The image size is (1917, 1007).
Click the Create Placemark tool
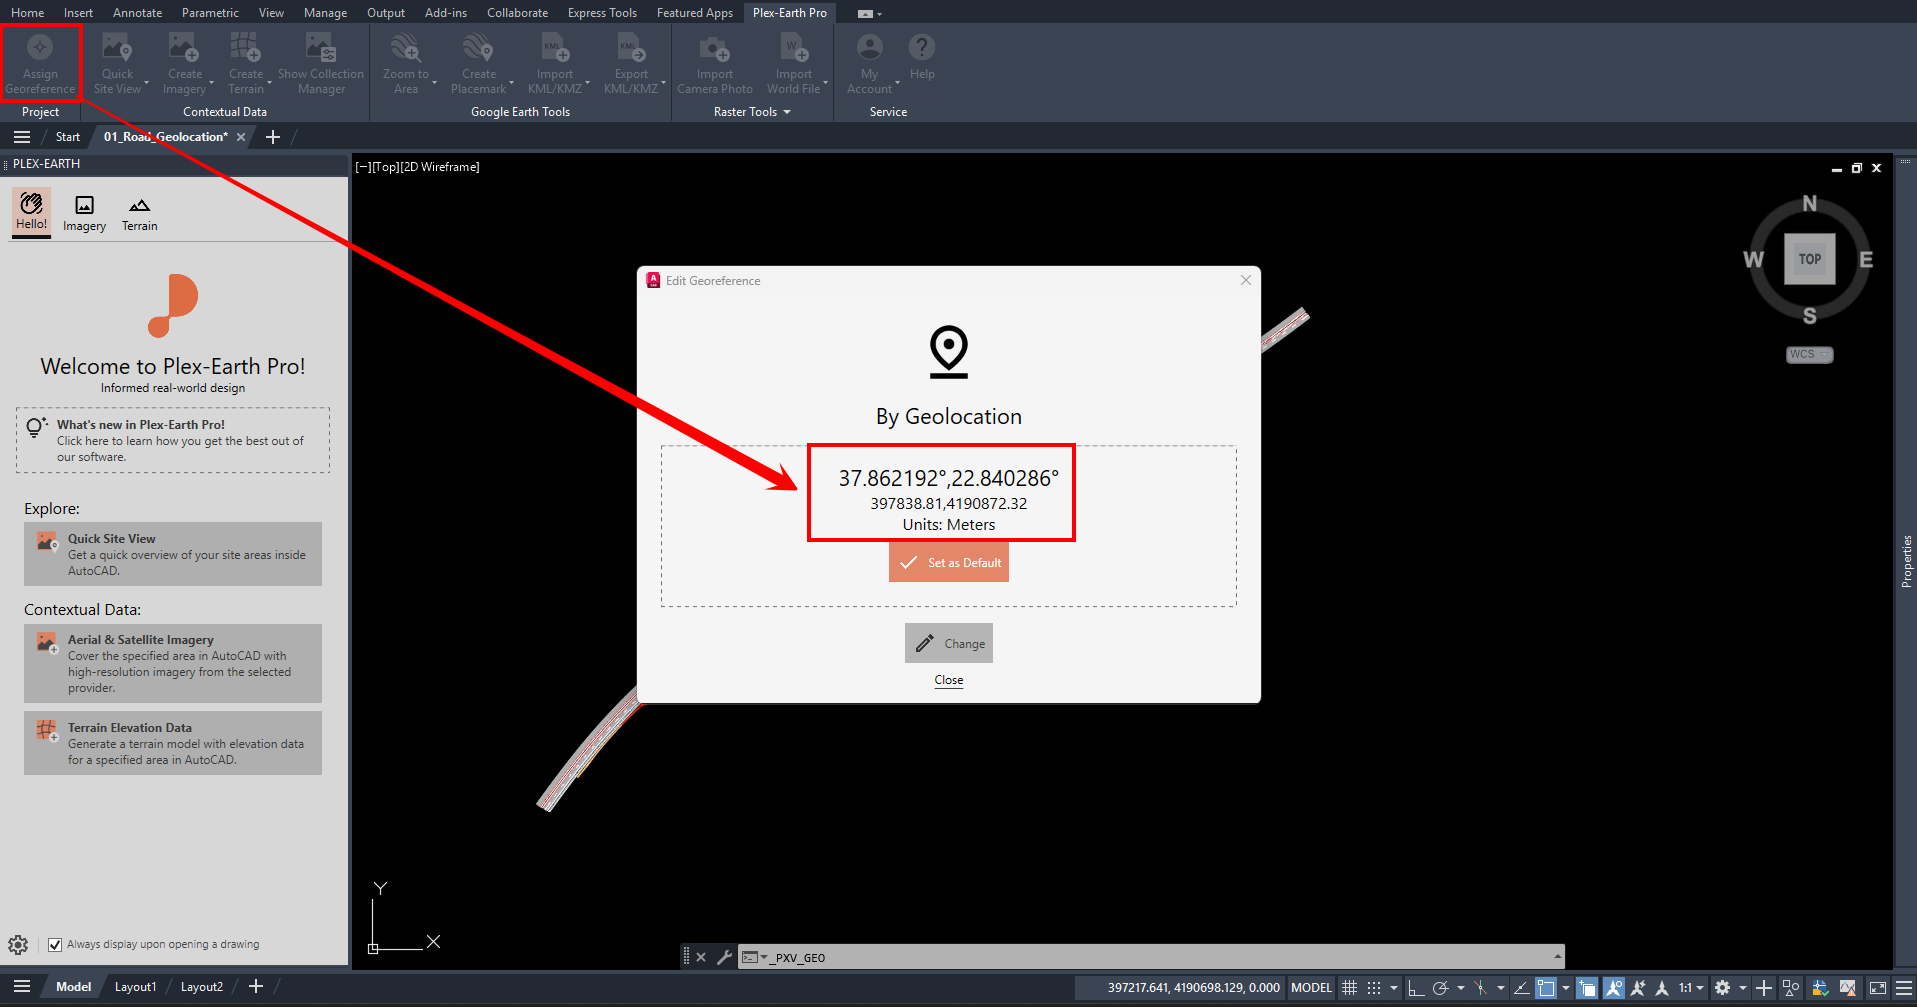tap(478, 64)
